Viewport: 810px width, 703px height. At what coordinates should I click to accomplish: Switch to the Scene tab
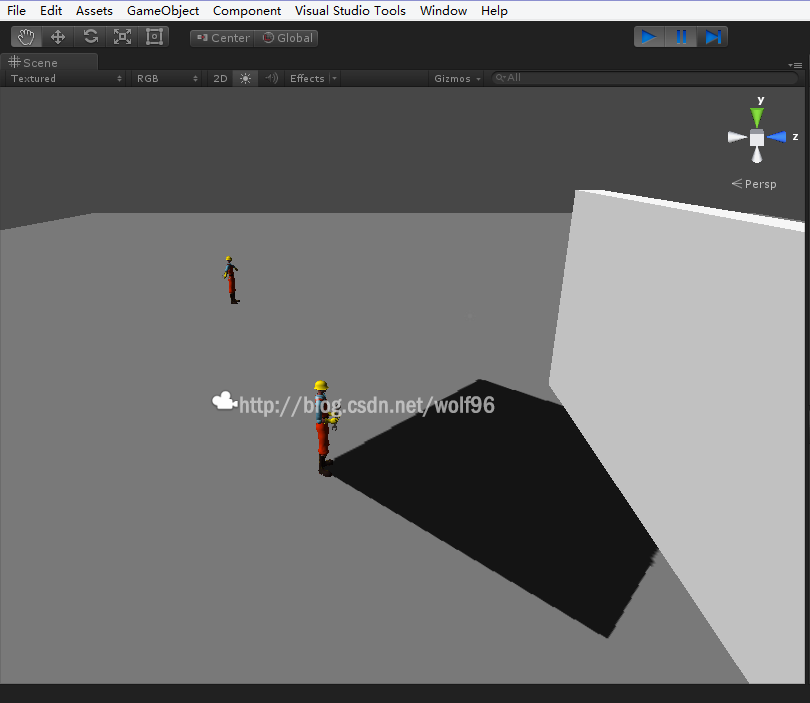(x=49, y=63)
